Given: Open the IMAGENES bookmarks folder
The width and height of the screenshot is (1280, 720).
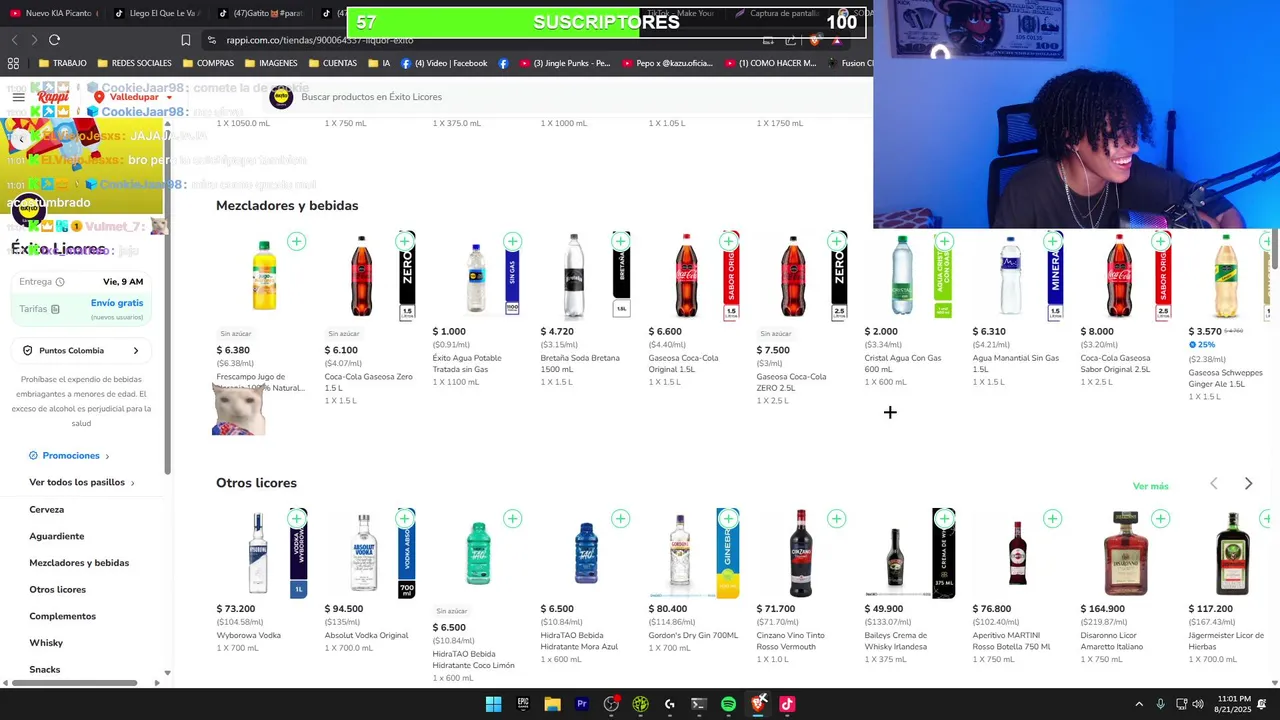Looking at the screenshot, I should 270,63.
